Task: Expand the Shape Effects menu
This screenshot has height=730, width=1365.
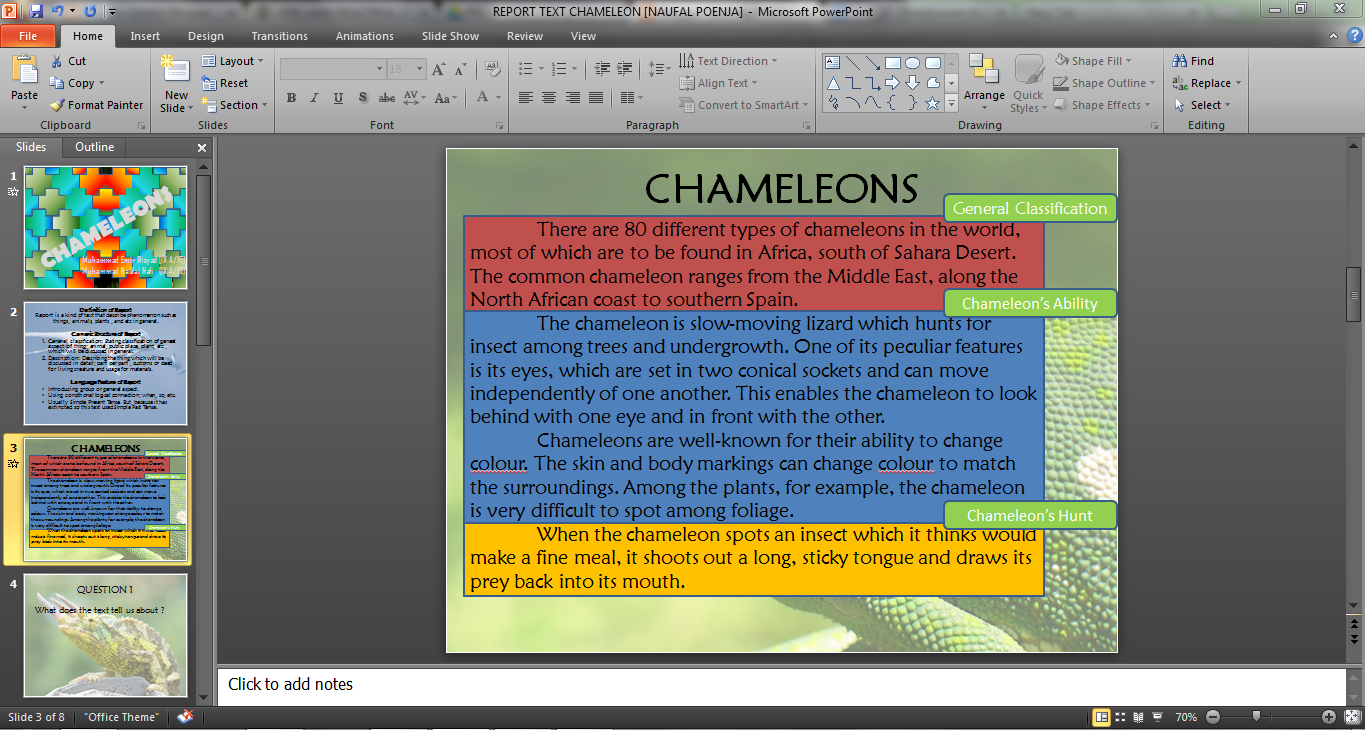Action: point(1102,105)
